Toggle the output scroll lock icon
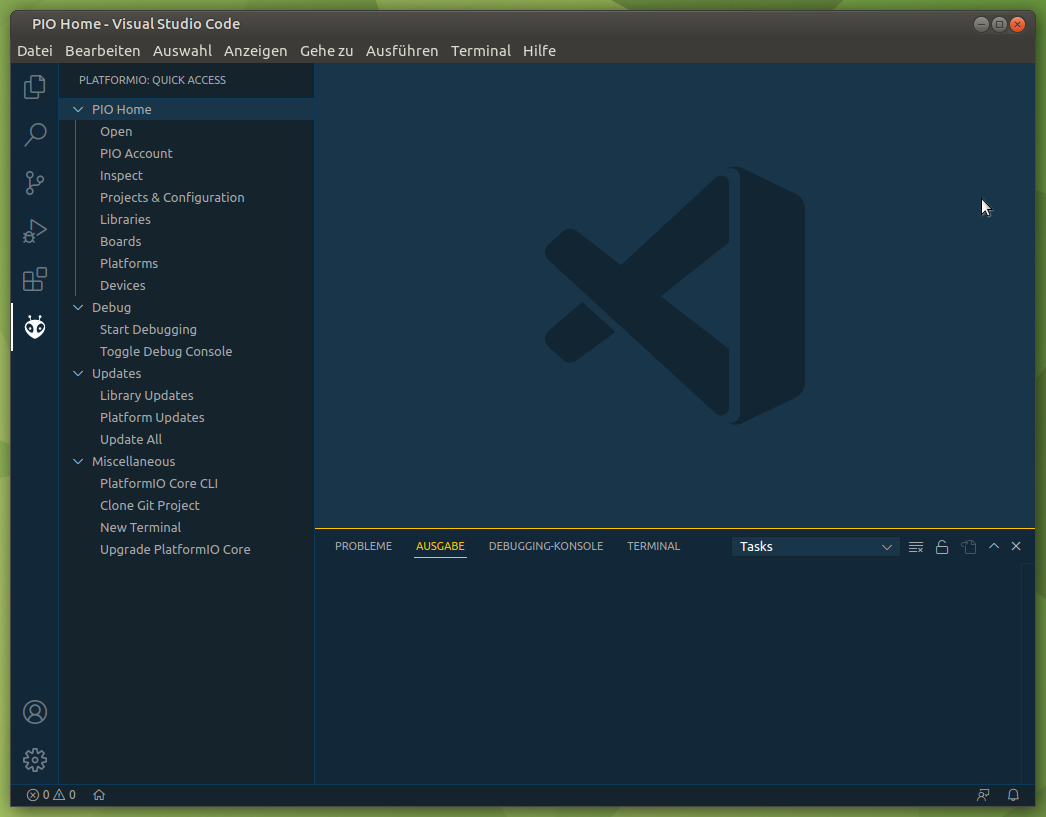The height and width of the screenshot is (817, 1046). (942, 547)
